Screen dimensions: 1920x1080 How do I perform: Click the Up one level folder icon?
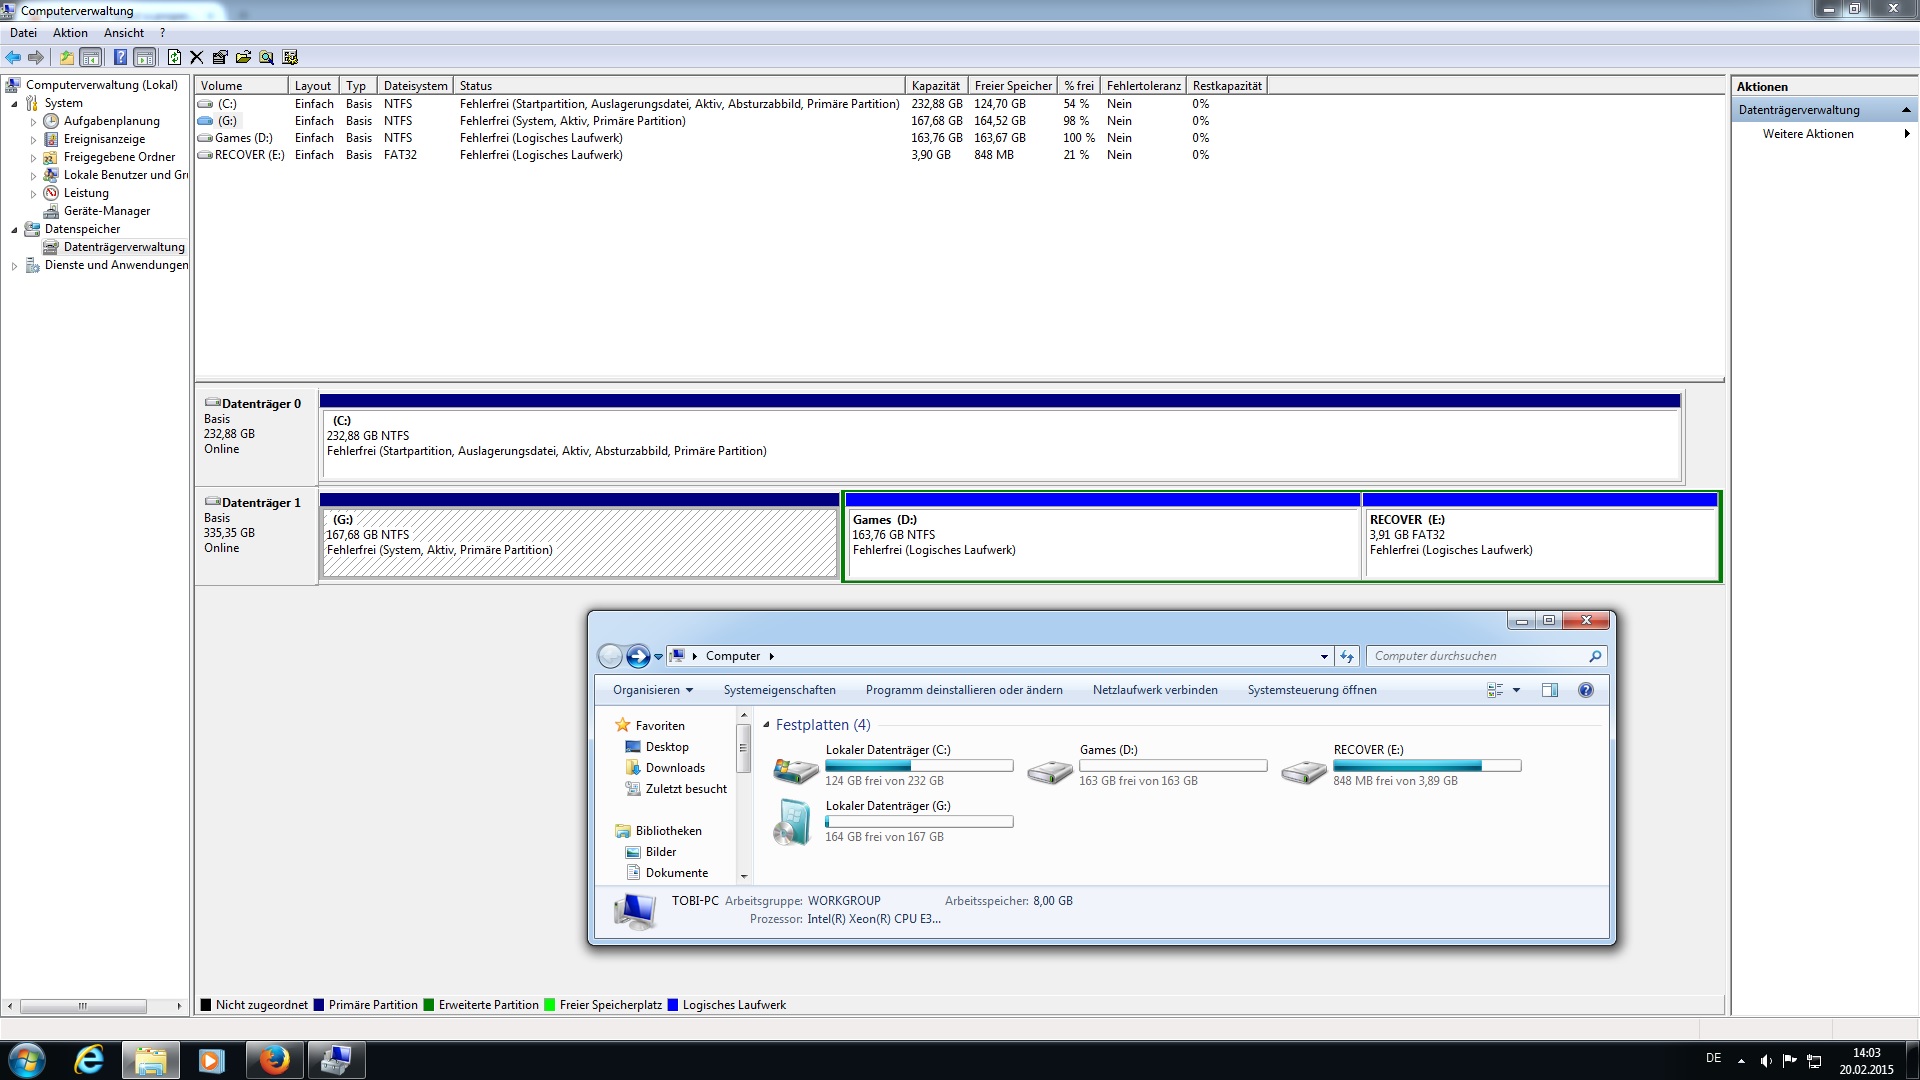(x=66, y=57)
